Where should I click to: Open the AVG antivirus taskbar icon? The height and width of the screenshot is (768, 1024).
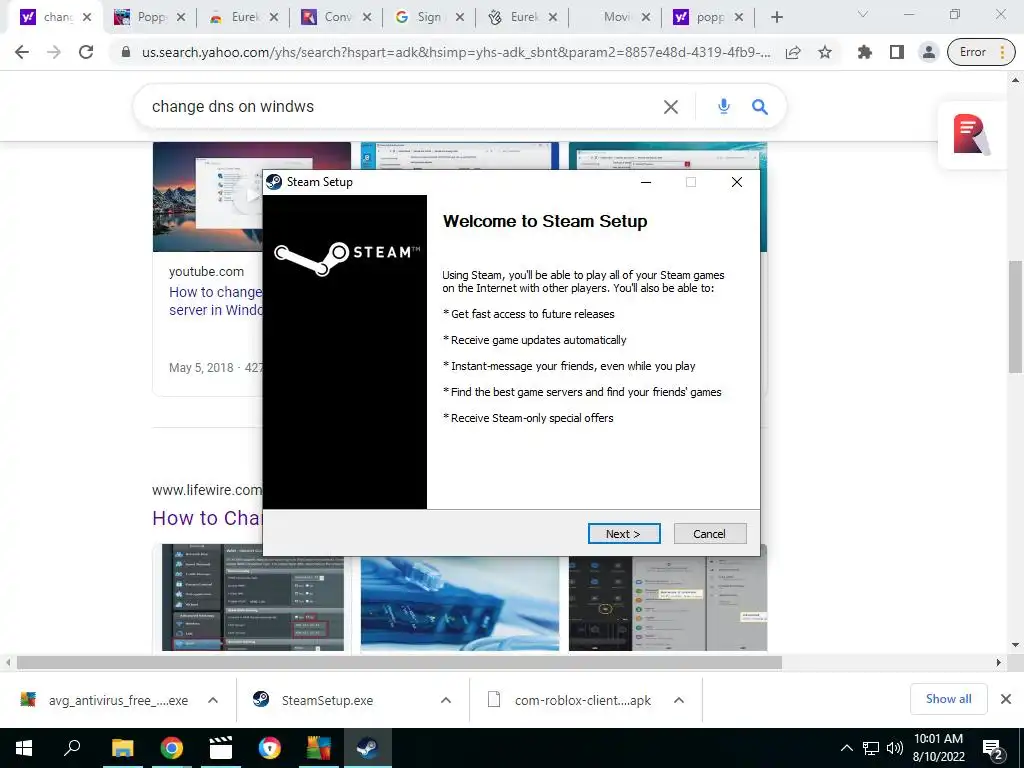click(319, 748)
